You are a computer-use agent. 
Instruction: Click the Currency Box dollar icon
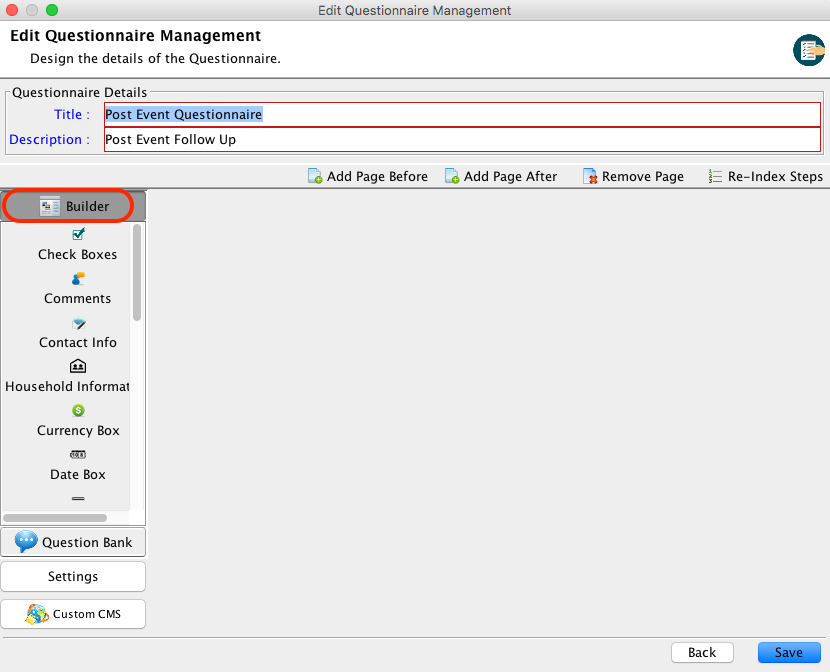(x=78, y=410)
